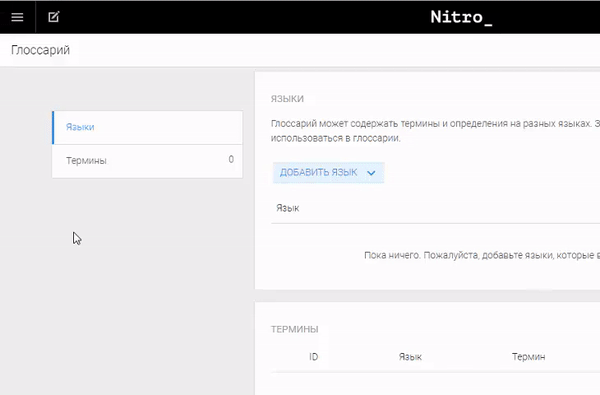This screenshot has width=600, height=395.
Task: Sort by Язык column in languages table
Action: pyautogui.click(x=288, y=208)
